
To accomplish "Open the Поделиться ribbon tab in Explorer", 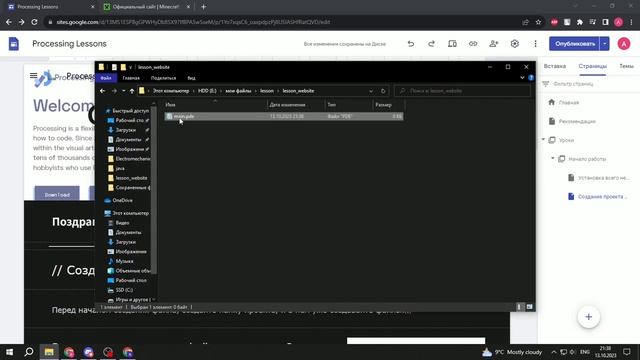I will coord(163,78).
